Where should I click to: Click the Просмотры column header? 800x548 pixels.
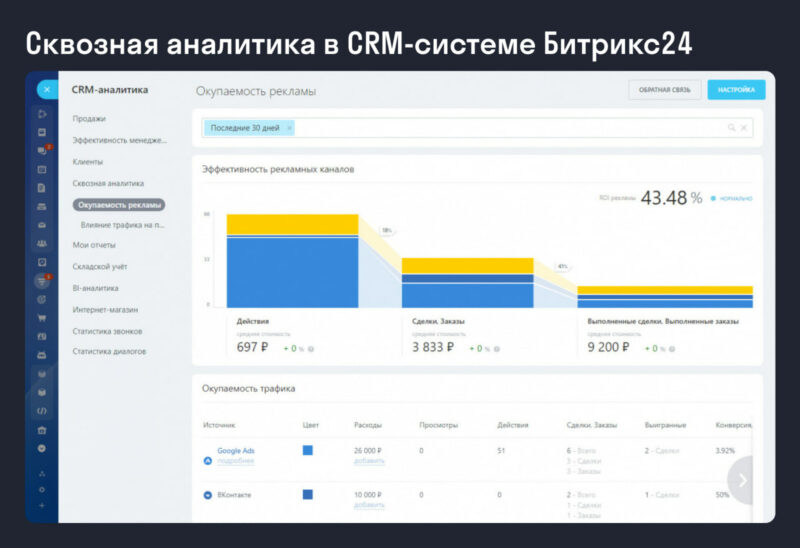pyautogui.click(x=438, y=425)
